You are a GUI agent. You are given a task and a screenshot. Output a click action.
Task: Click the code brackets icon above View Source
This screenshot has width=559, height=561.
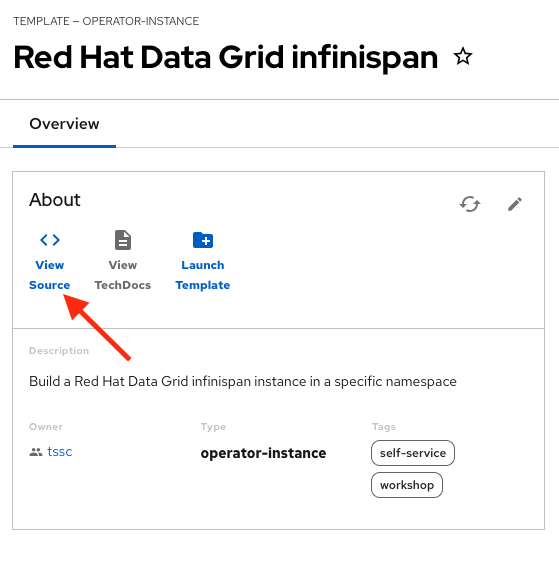tap(50, 240)
